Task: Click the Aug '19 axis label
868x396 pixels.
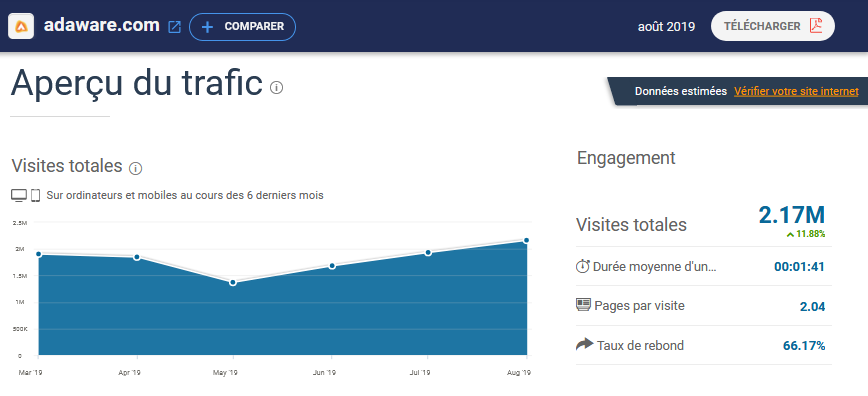Action: tap(519, 373)
